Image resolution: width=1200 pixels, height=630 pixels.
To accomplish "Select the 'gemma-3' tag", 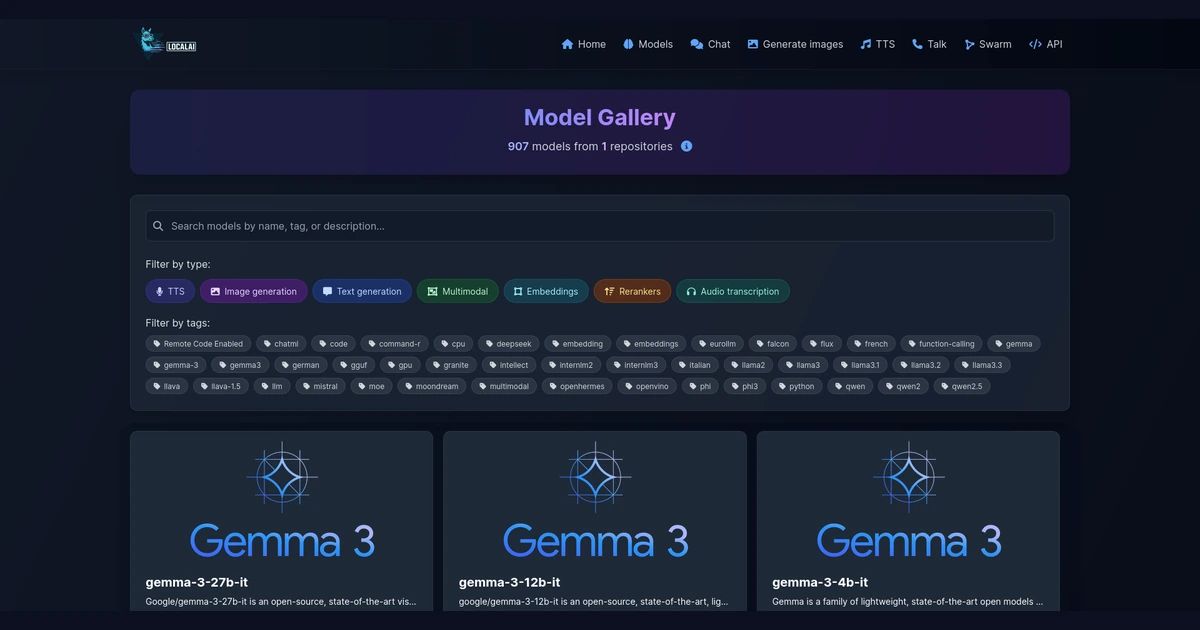I will pos(176,365).
